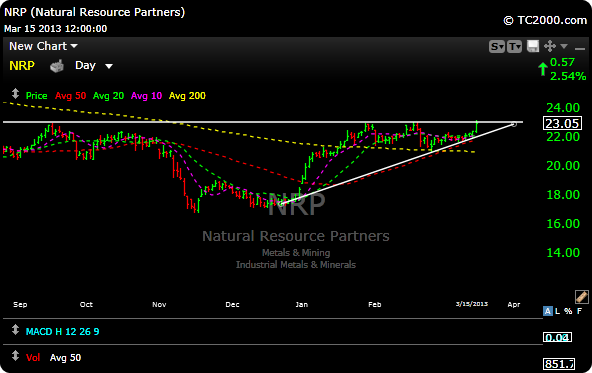Click the yellow NRP ticker symbol

[22, 66]
